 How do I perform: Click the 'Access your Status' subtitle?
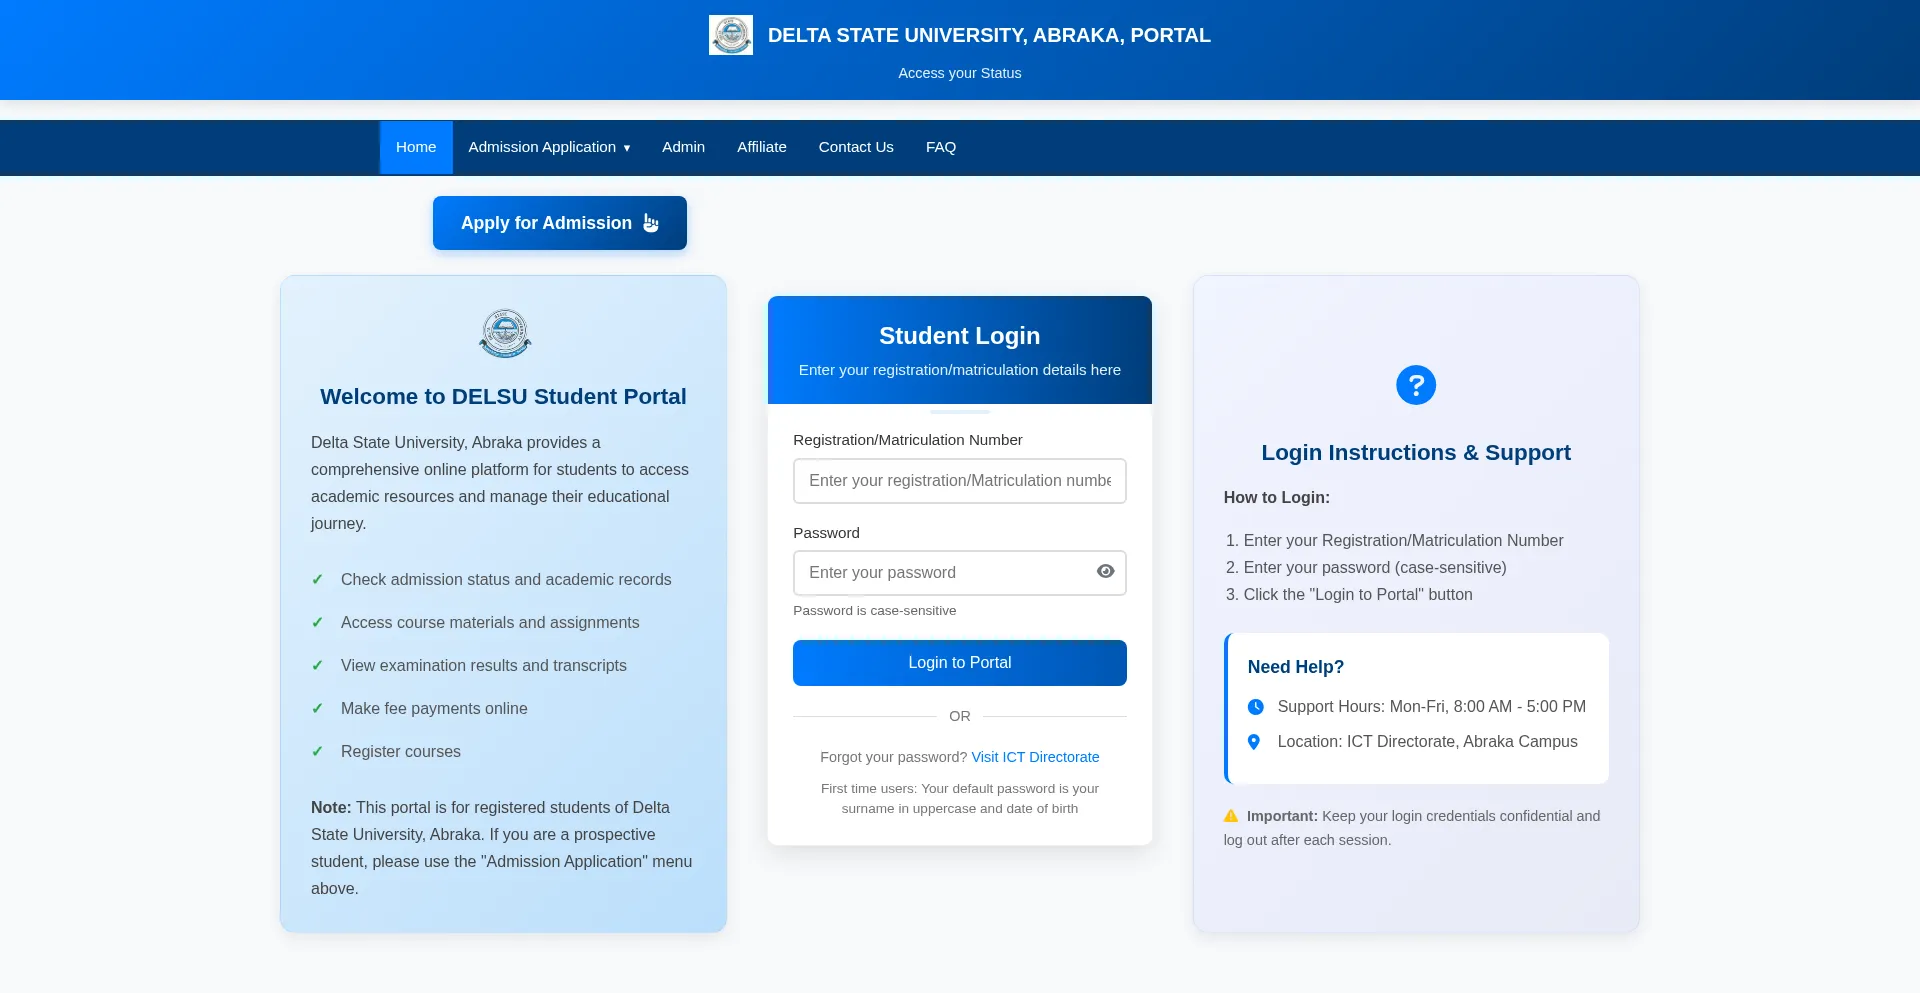click(960, 73)
